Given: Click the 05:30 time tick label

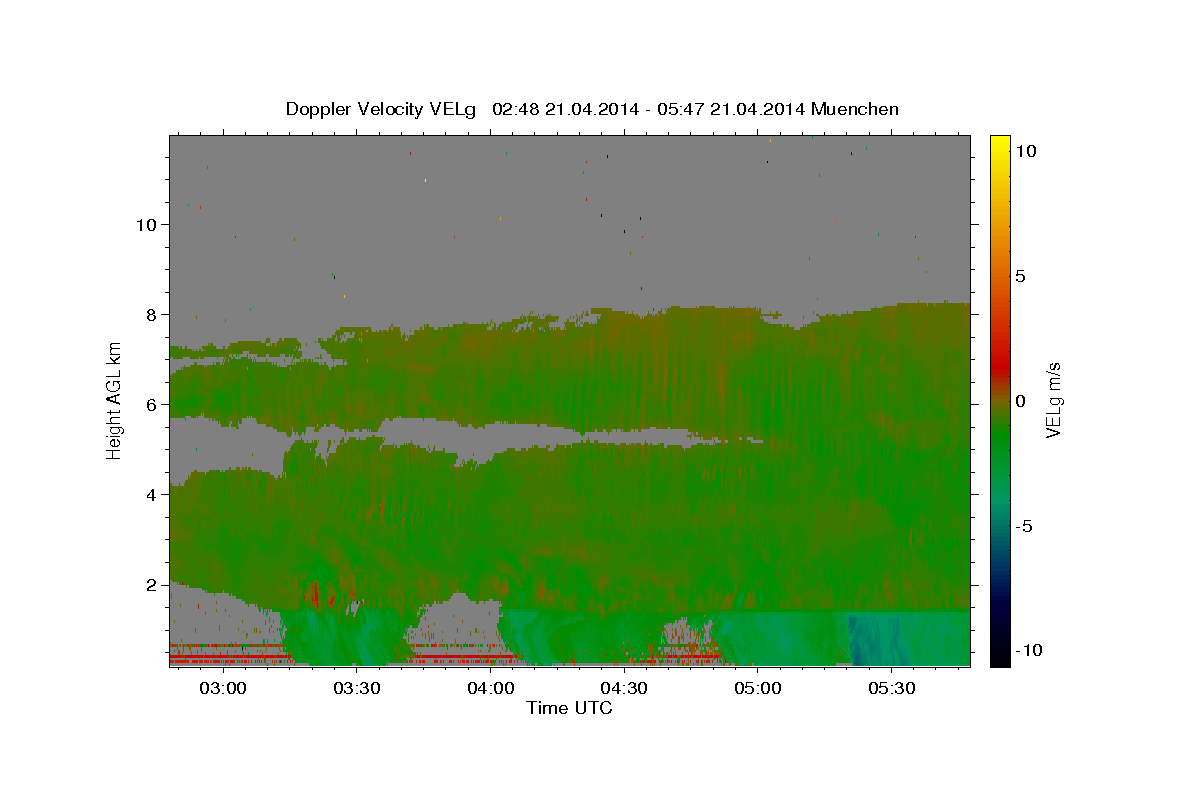Looking at the screenshot, I should click(x=892, y=689).
